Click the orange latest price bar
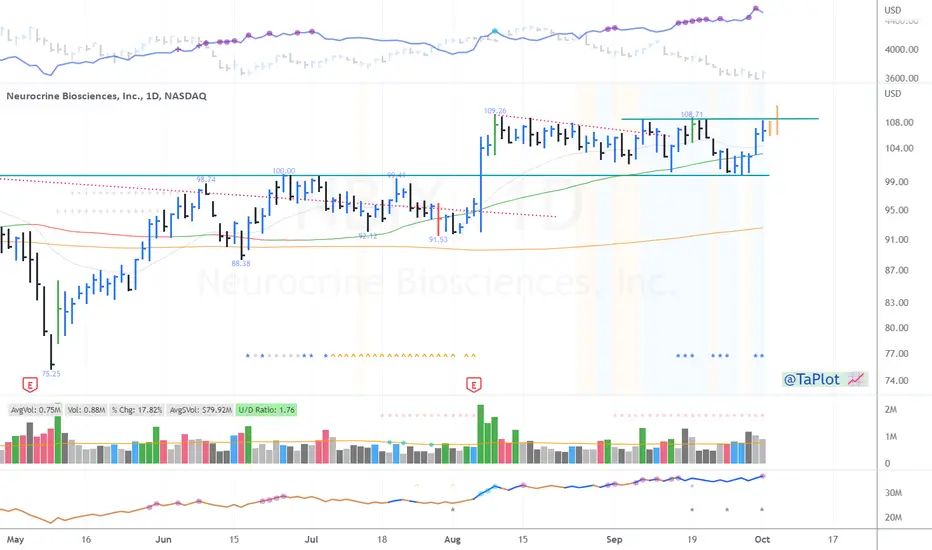The height and width of the screenshot is (550, 932). (777, 120)
